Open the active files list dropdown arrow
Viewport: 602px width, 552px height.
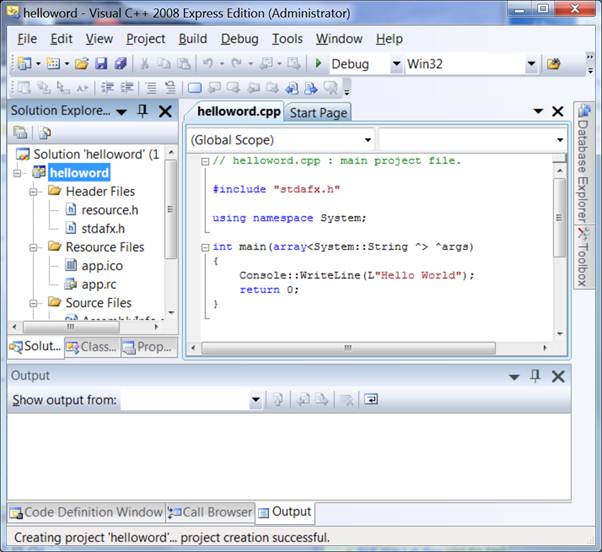point(538,111)
